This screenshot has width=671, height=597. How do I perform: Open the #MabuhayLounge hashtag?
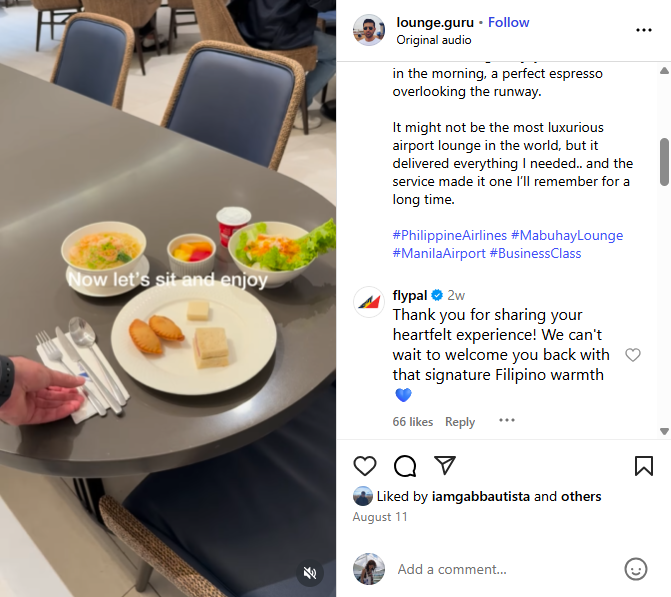pos(567,235)
